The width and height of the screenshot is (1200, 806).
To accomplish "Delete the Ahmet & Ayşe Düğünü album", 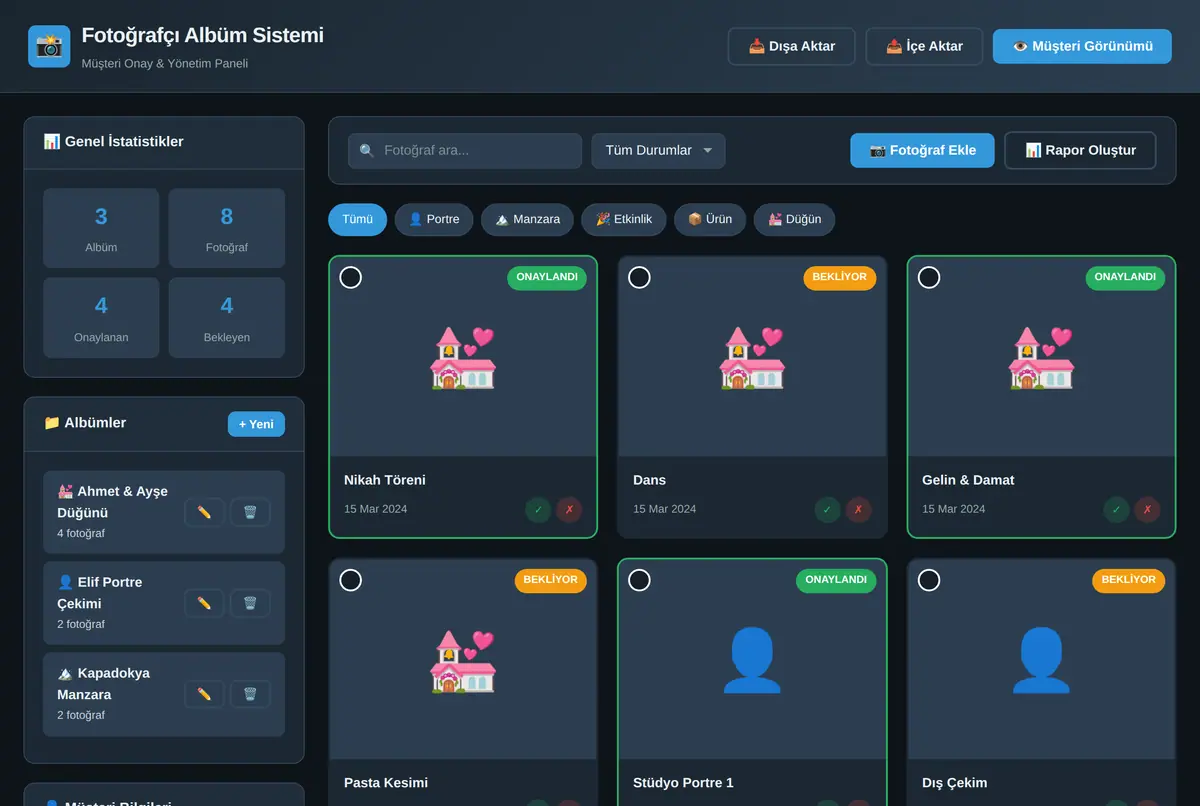I will (x=250, y=512).
